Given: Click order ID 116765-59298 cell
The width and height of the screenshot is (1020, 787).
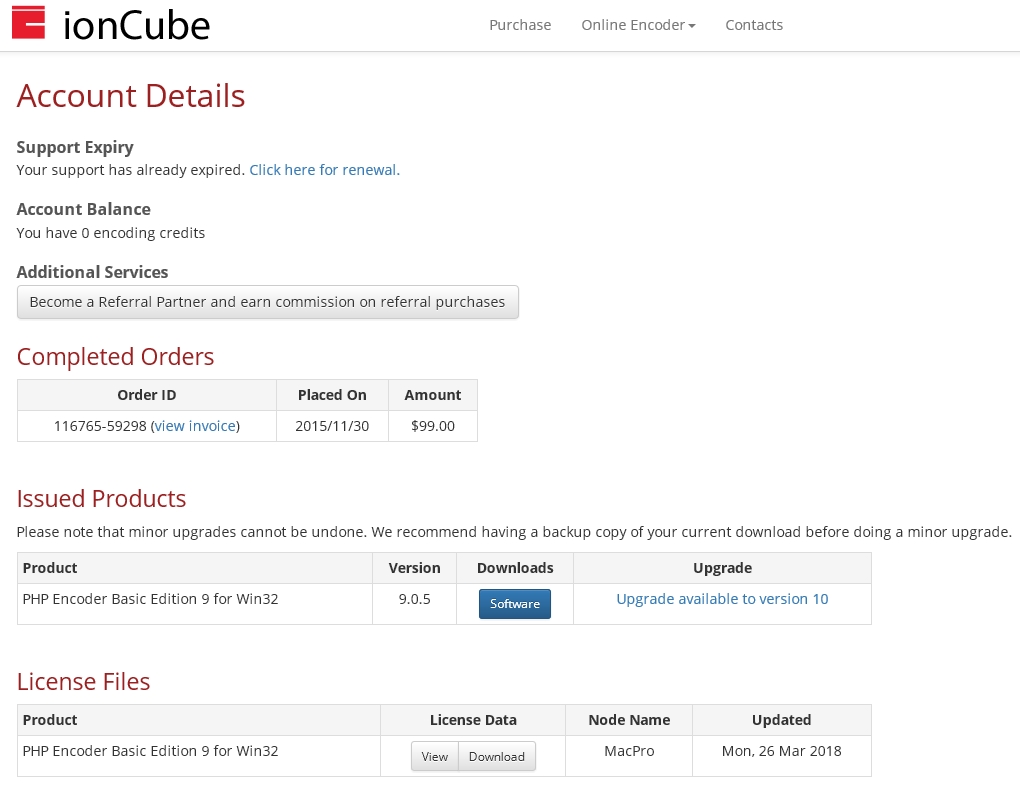Looking at the screenshot, I should (147, 426).
